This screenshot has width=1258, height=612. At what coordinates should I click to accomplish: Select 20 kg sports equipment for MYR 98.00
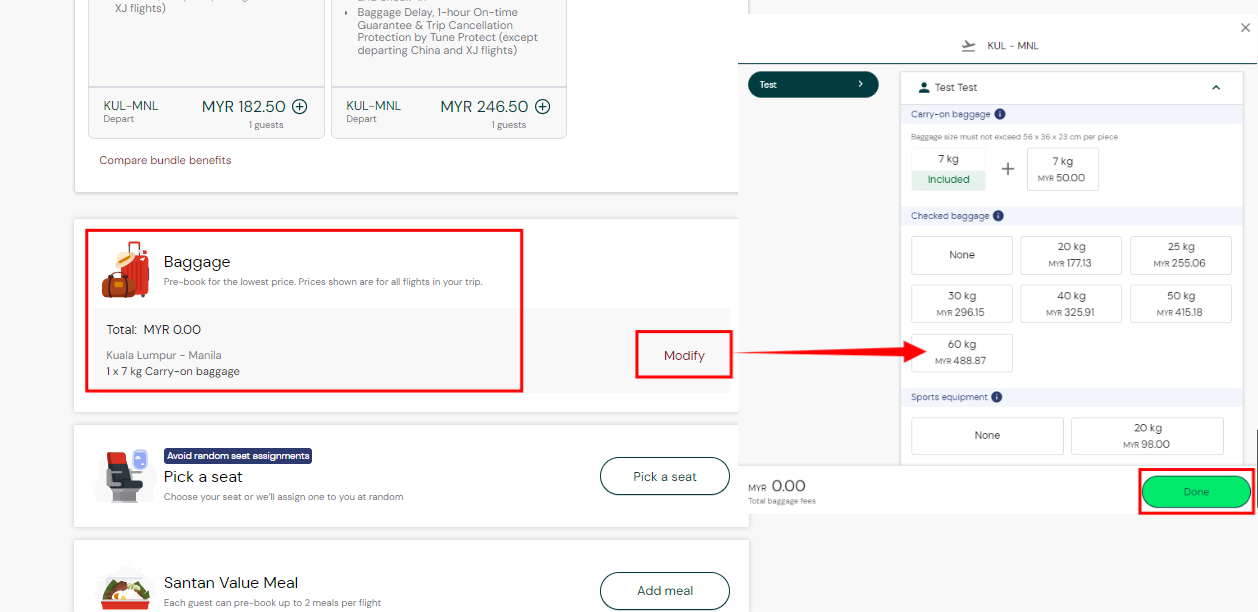point(1147,436)
